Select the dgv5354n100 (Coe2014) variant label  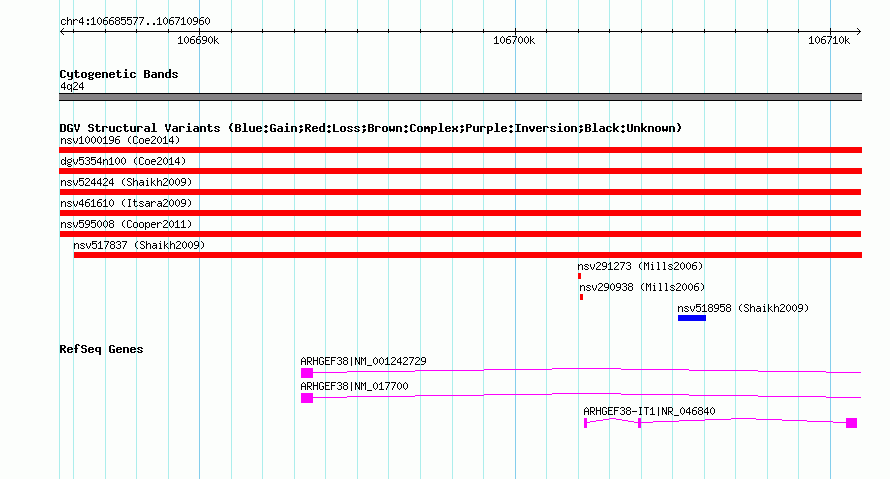coord(123,161)
